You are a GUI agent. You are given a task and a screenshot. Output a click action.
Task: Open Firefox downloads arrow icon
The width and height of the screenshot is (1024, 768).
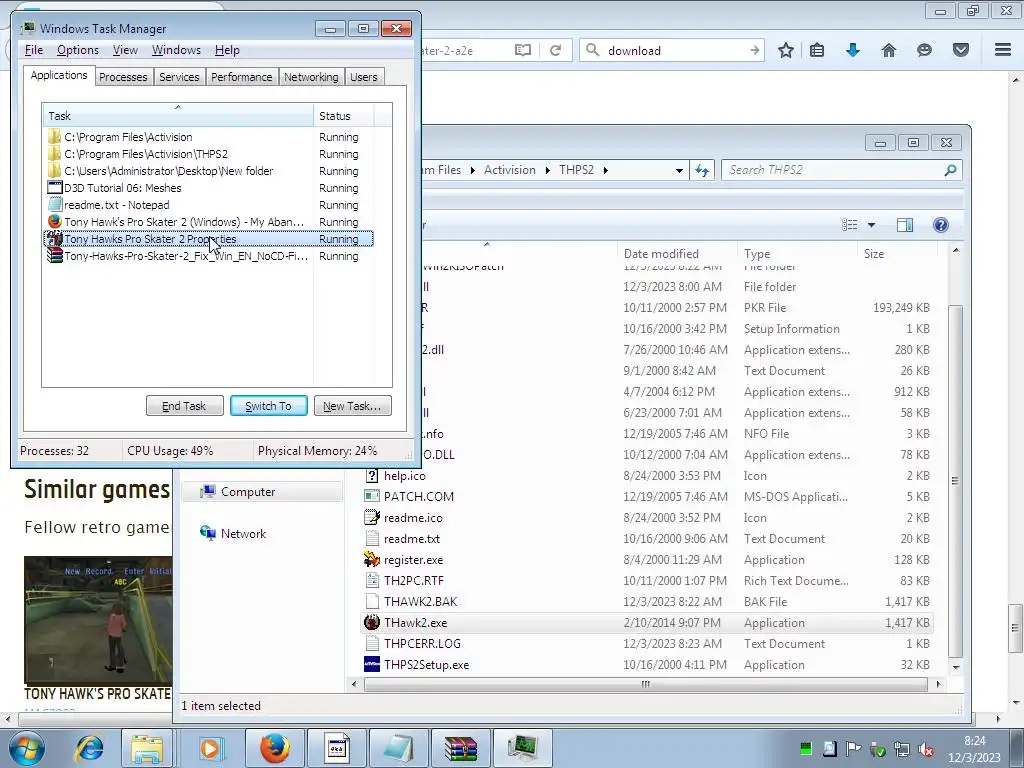pyautogui.click(x=853, y=50)
